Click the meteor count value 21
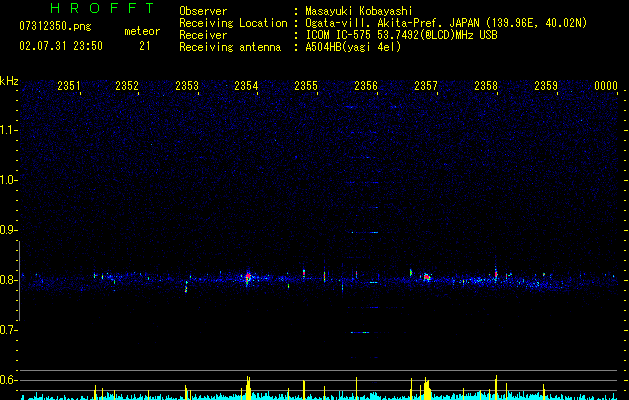This screenshot has height=400, width=629. click(x=145, y=46)
